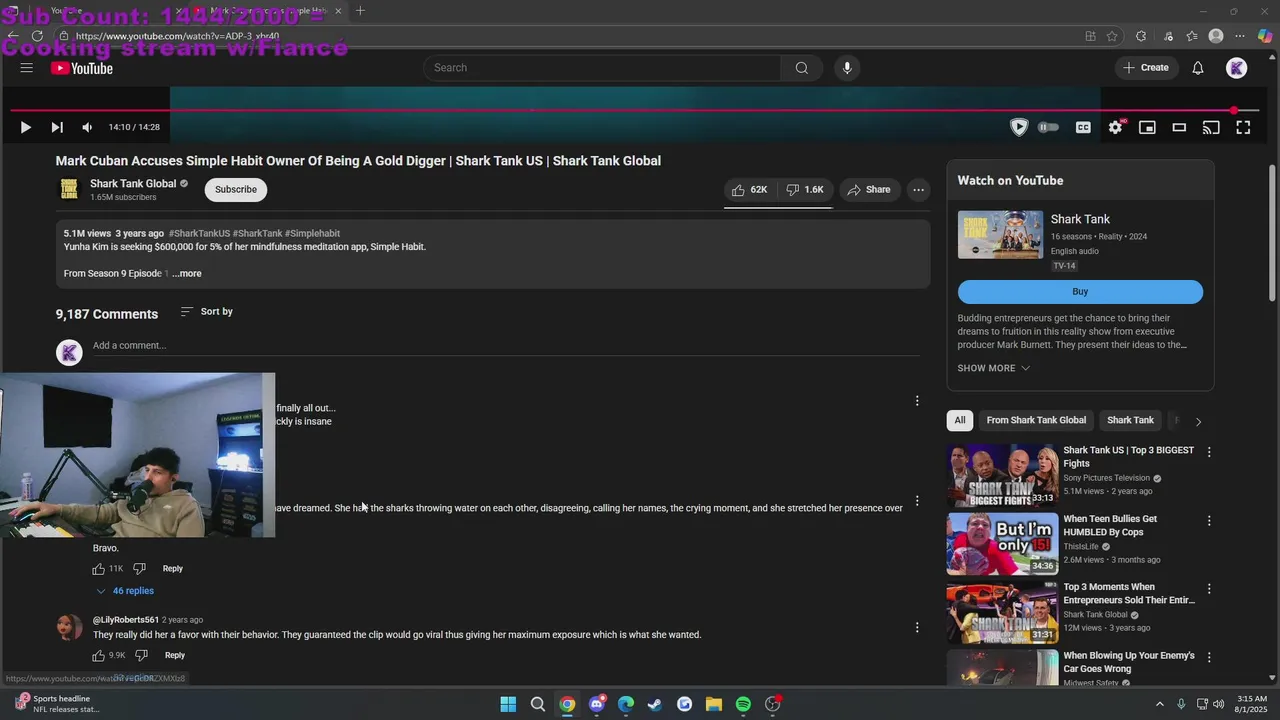
Task: Reply to LilyRoberts561's comment
Action: tap(175, 656)
